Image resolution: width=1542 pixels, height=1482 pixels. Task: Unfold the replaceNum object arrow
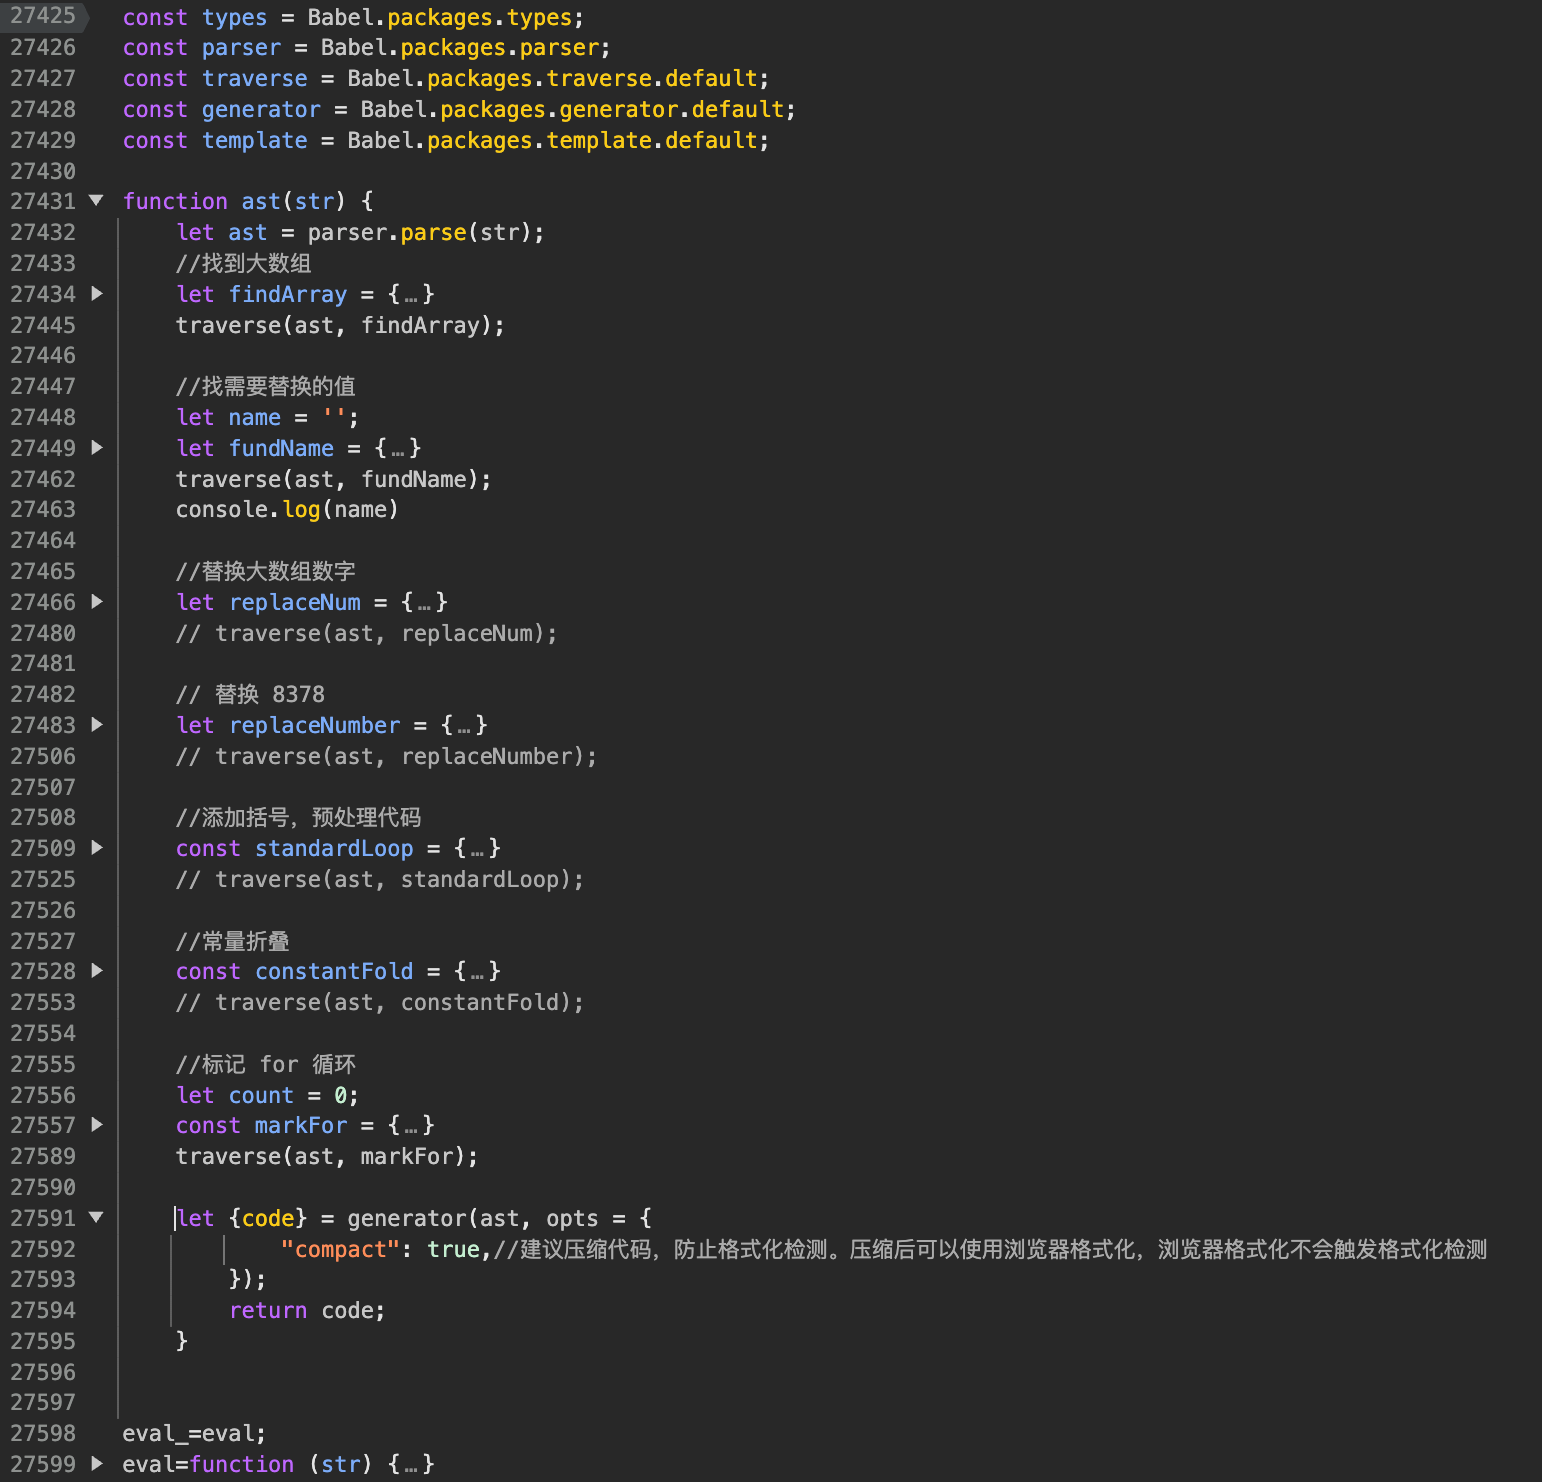coord(96,602)
